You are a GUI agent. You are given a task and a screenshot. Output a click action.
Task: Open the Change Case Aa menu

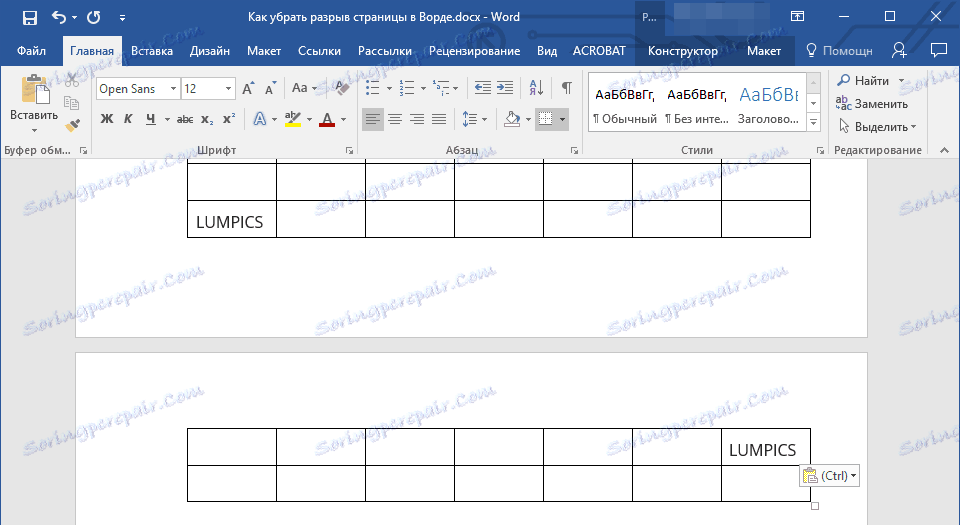click(x=304, y=88)
